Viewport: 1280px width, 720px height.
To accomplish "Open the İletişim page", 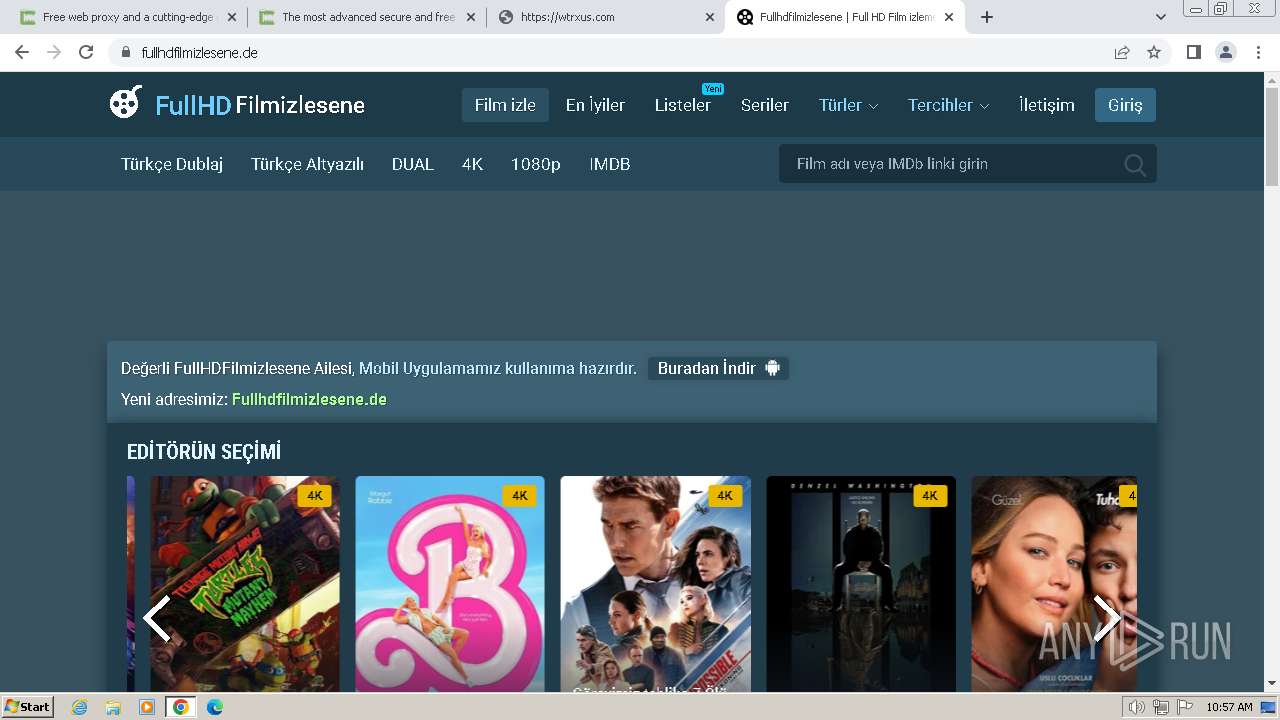I will (1047, 105).
